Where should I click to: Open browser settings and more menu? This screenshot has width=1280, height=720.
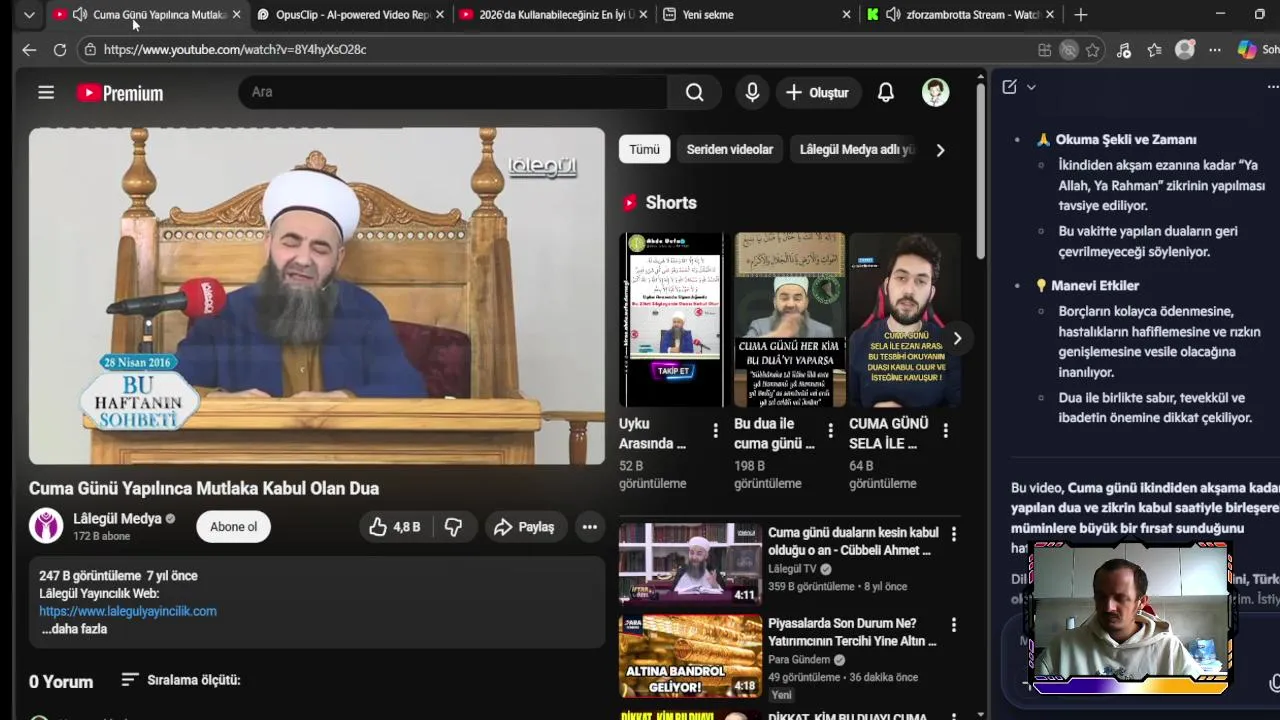[x=1215, y=50]
